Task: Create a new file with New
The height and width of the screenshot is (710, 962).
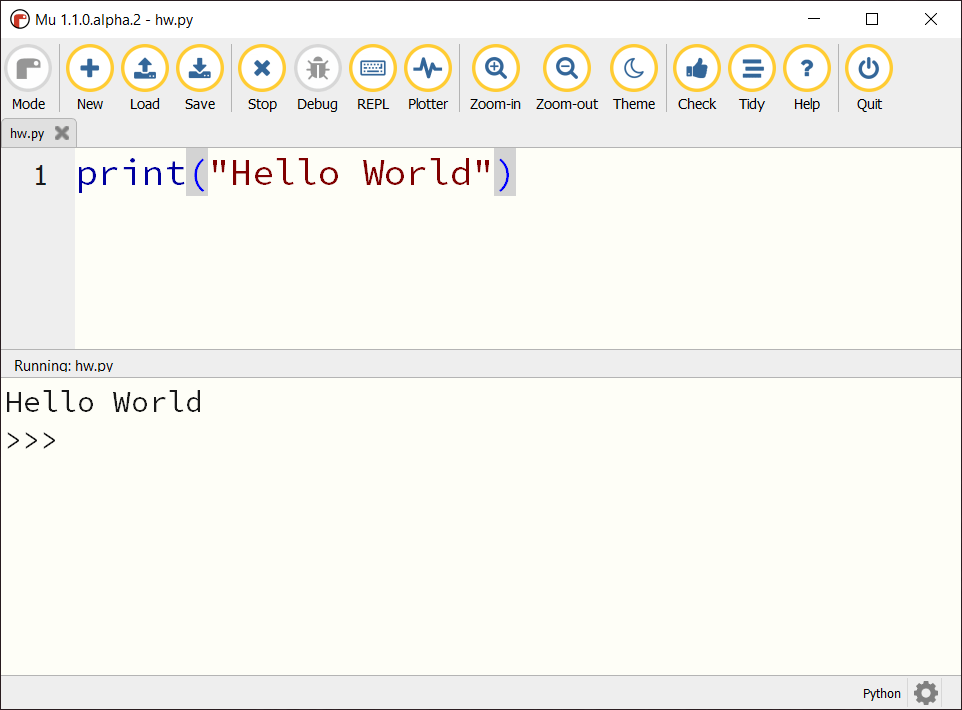Action: point(90,78)
